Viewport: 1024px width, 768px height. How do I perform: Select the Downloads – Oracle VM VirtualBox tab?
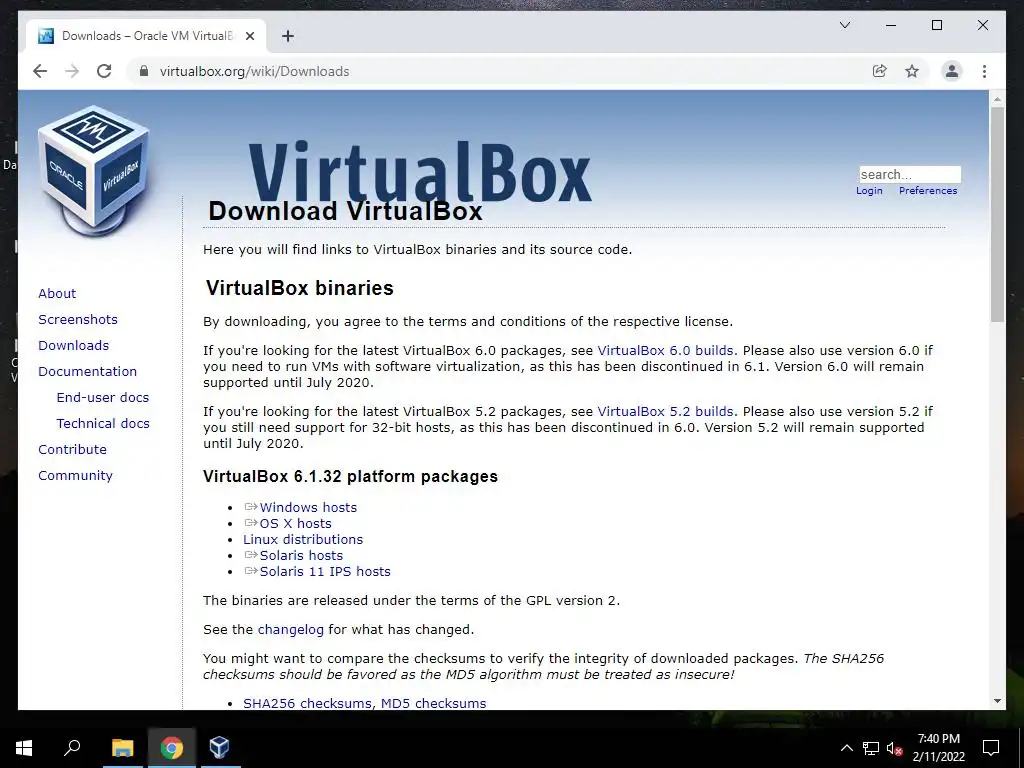(146, 36)
